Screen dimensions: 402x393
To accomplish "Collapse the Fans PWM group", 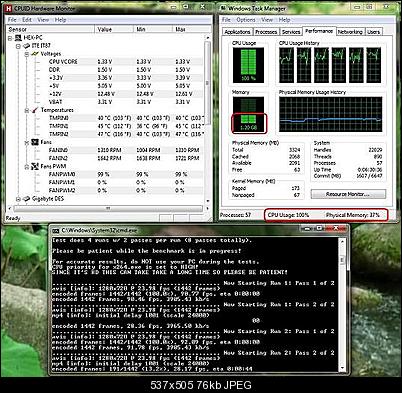I will [27, 166].
